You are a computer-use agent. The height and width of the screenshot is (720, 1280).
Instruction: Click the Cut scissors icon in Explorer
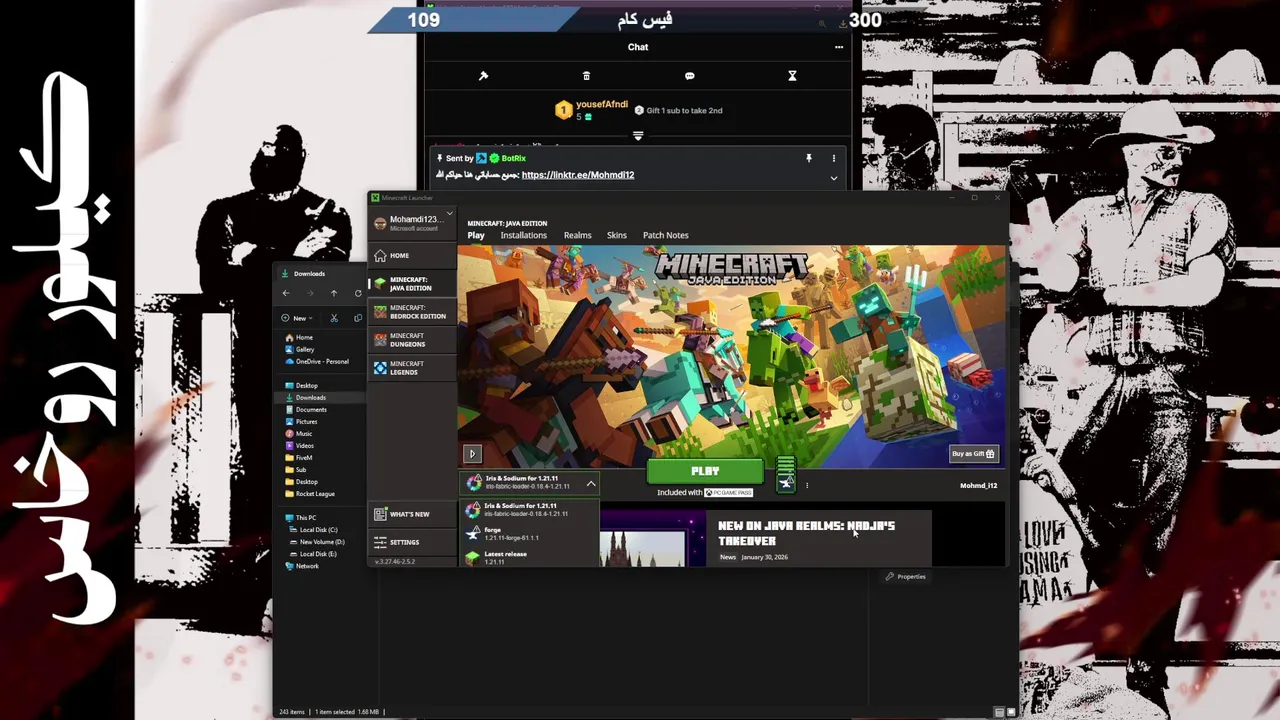334,318
